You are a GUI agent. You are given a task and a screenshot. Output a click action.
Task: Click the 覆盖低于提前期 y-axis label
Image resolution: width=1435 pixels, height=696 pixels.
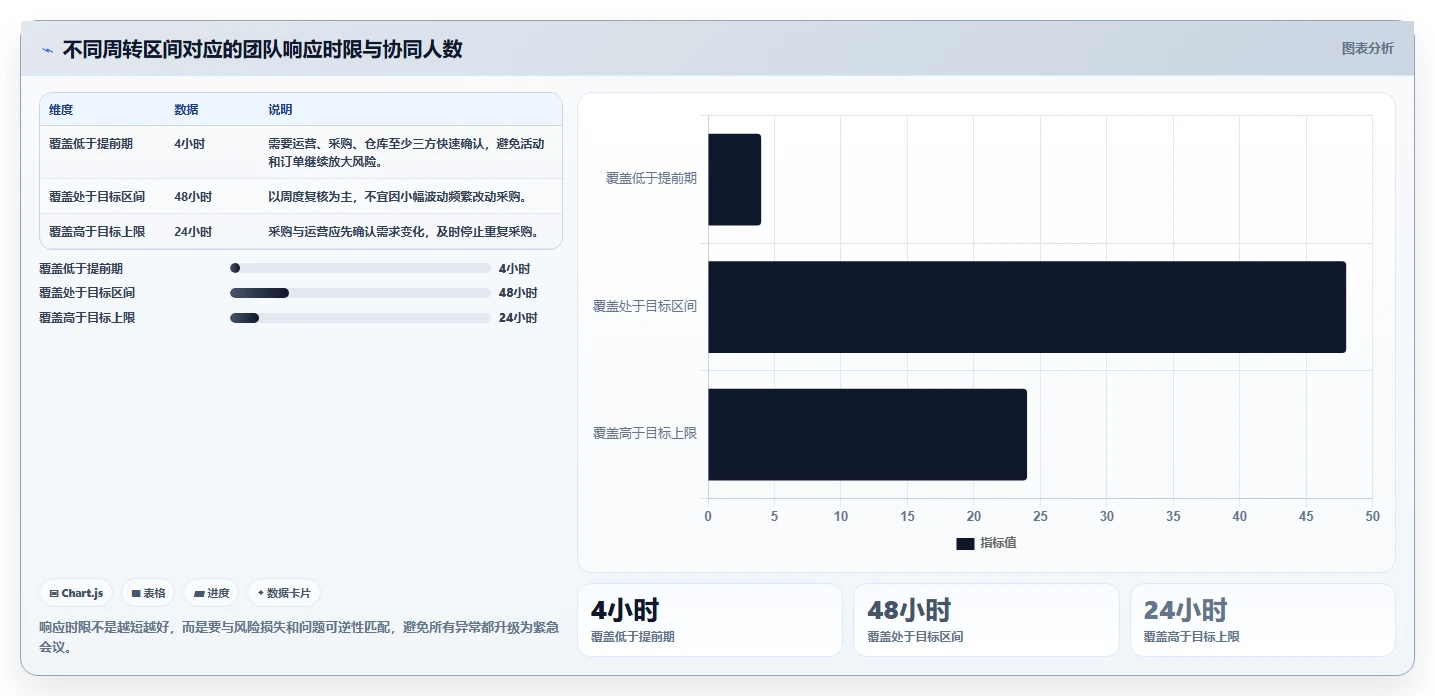(x=651, y=178)
